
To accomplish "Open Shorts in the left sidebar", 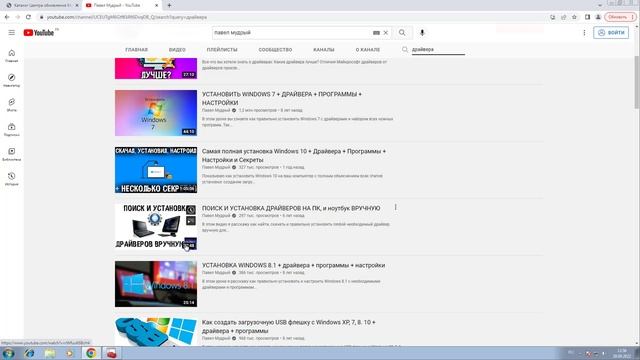I will click(11, 105).
